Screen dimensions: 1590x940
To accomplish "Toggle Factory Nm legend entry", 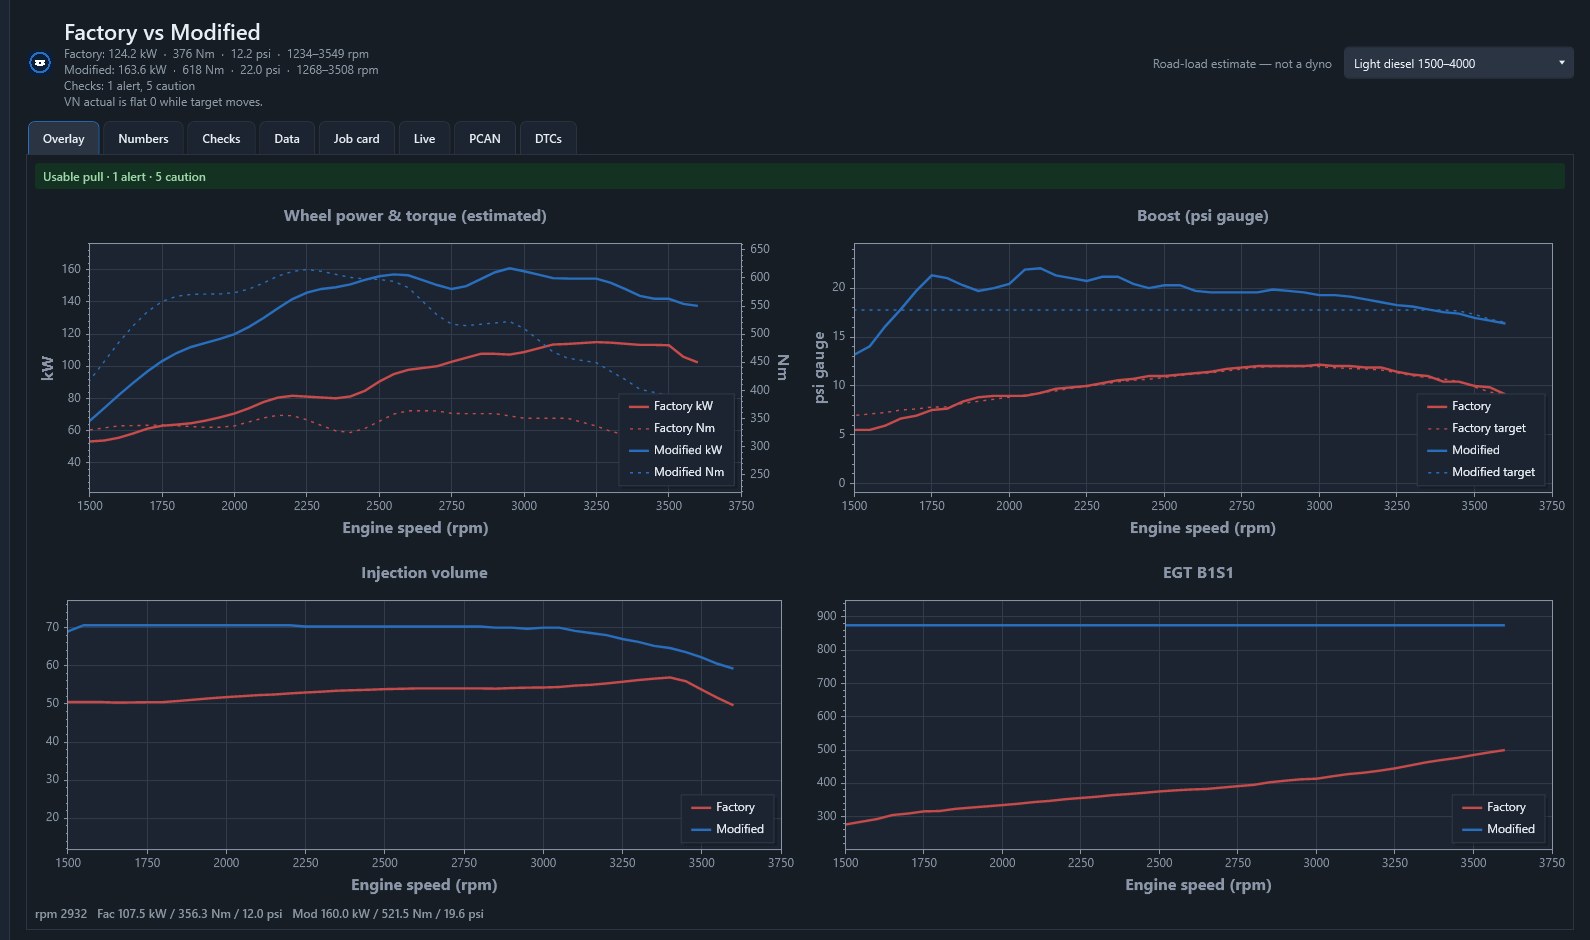I will click(672, 428).
